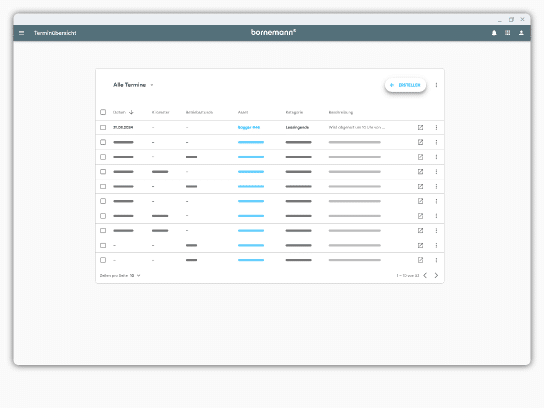This screenshot has width=544, height=408.
Task: Open the user account icon
Action: pos(521,33)
